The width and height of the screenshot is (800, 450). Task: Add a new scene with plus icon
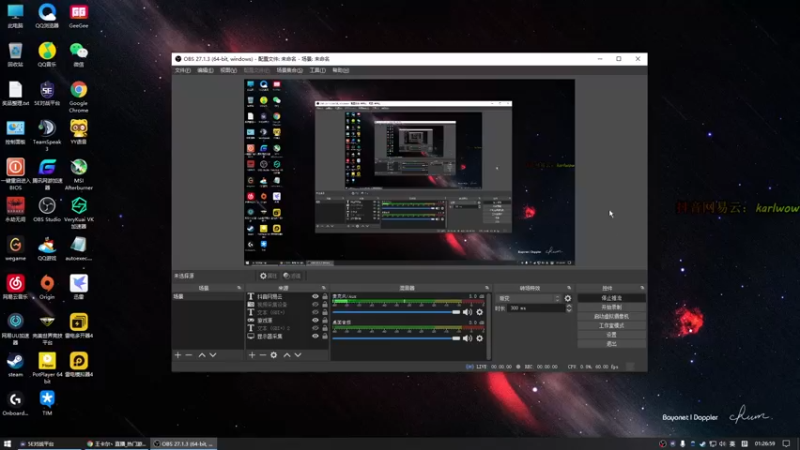pos(178,355)
